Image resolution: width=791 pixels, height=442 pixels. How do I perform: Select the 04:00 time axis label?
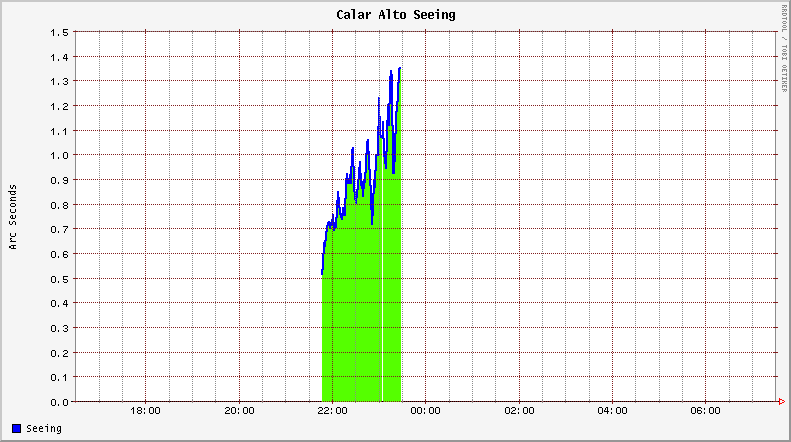coord(612,411)
